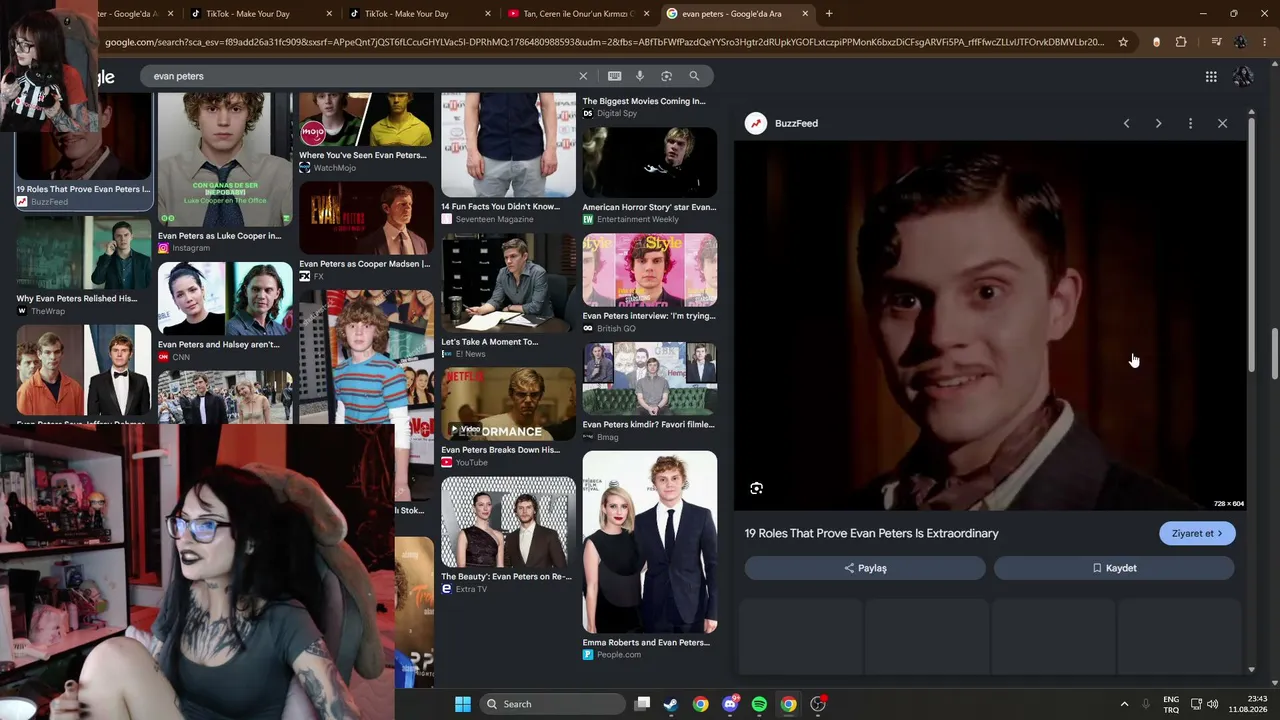Click the address bar URL
The image size is (1280, 720).
tap(604, 42)
